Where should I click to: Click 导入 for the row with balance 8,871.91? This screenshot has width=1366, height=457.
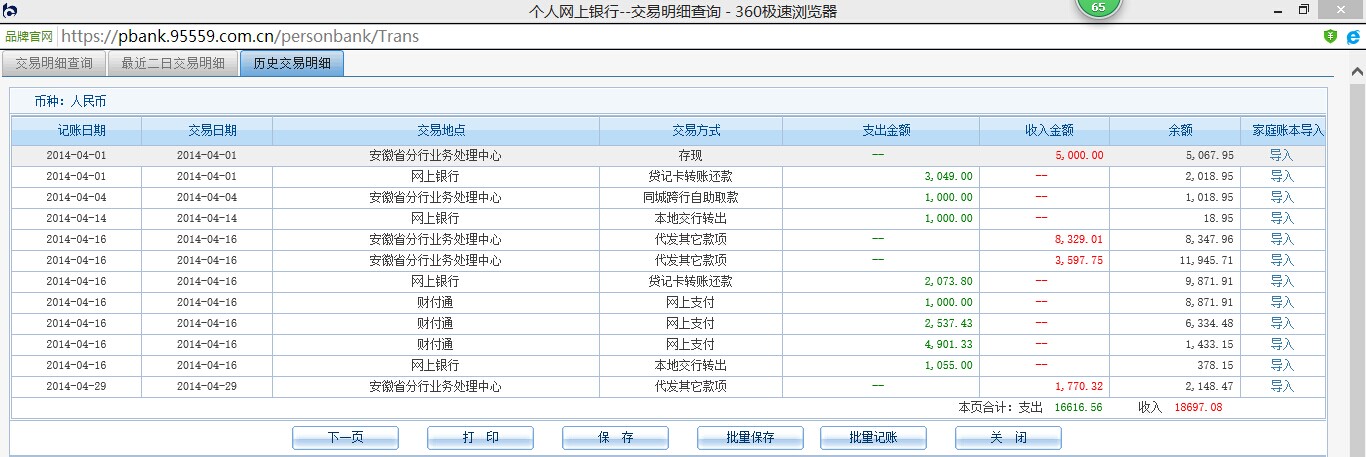point(1281,302)
